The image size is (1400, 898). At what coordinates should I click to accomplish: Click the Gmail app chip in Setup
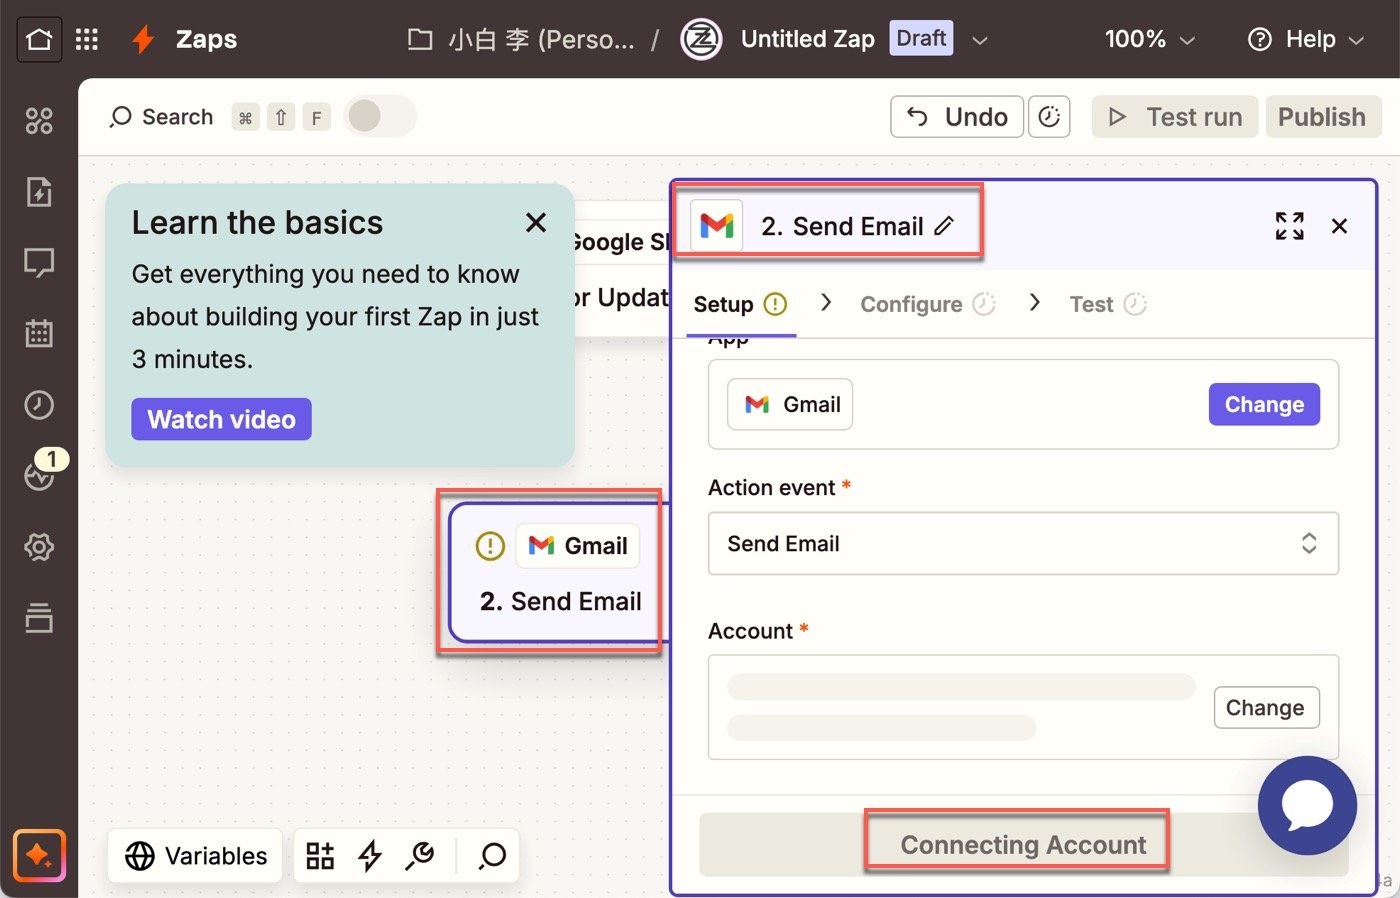(790, 404)
